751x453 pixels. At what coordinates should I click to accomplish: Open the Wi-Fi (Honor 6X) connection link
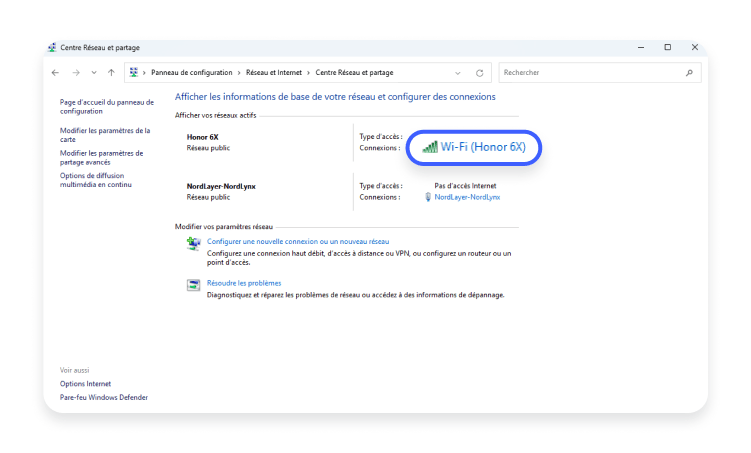point(483,147)
